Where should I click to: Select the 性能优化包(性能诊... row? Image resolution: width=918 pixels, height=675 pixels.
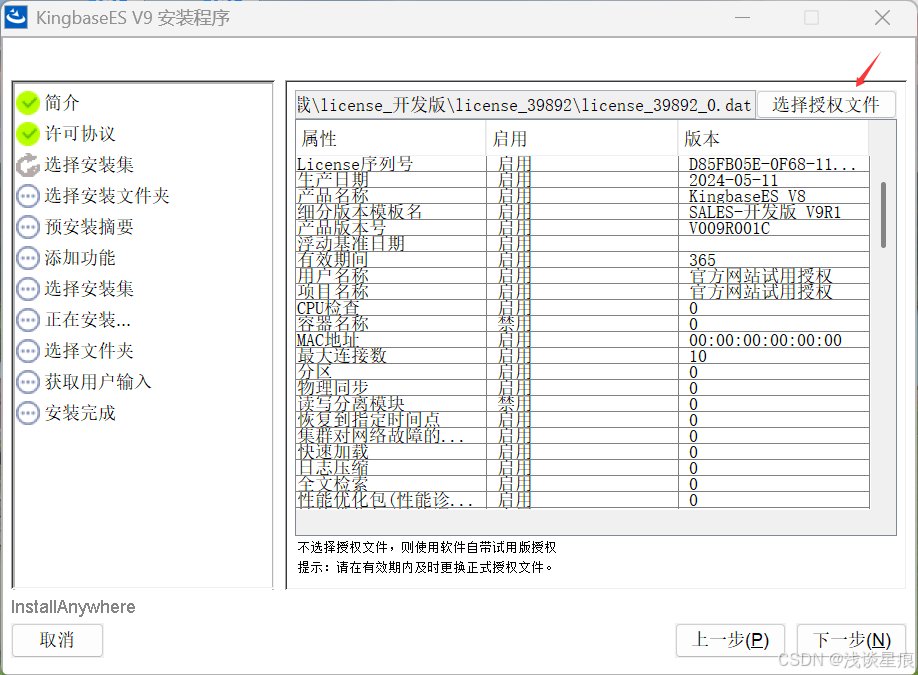tap(583, 500)
